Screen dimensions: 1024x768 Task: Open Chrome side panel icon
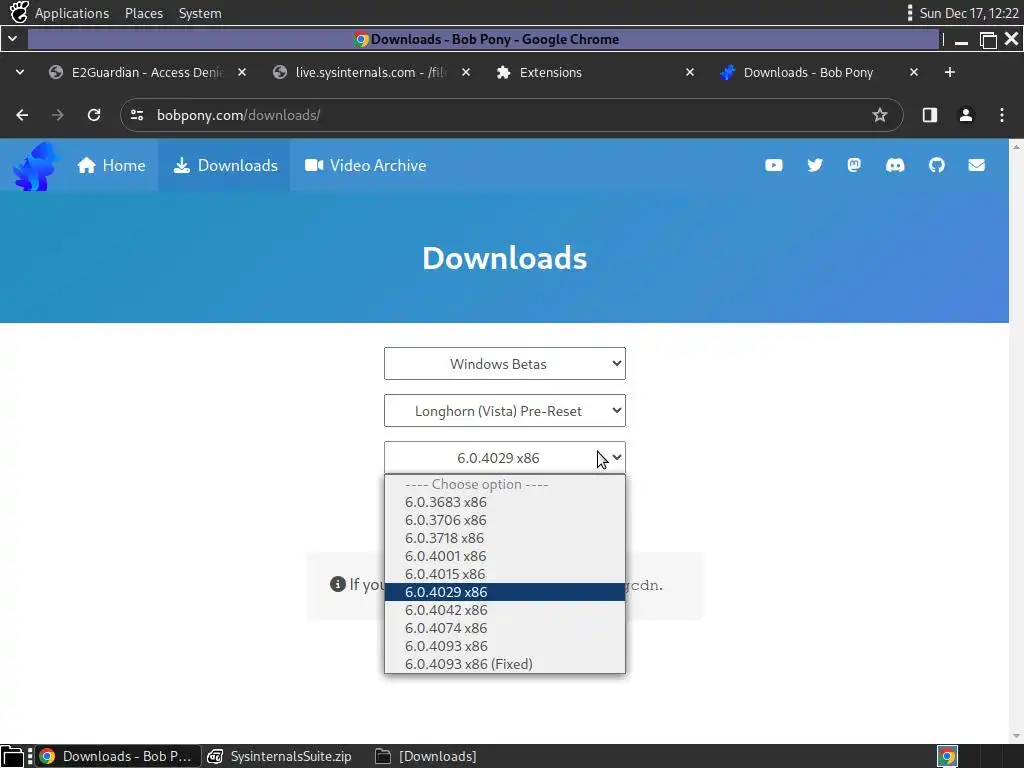coord(930,115)
